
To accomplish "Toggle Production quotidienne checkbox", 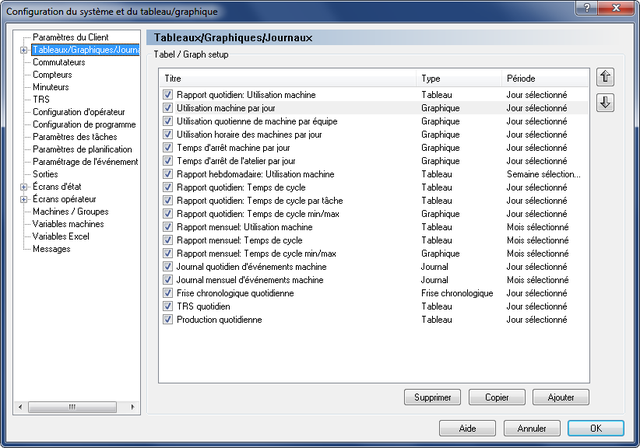I will [167, 319].
